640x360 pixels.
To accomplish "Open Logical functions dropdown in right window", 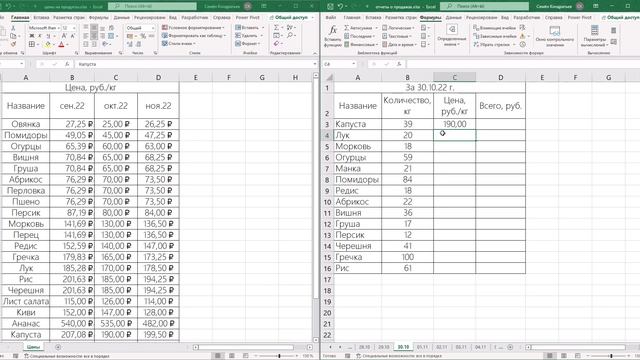I will tap(398, 28).
